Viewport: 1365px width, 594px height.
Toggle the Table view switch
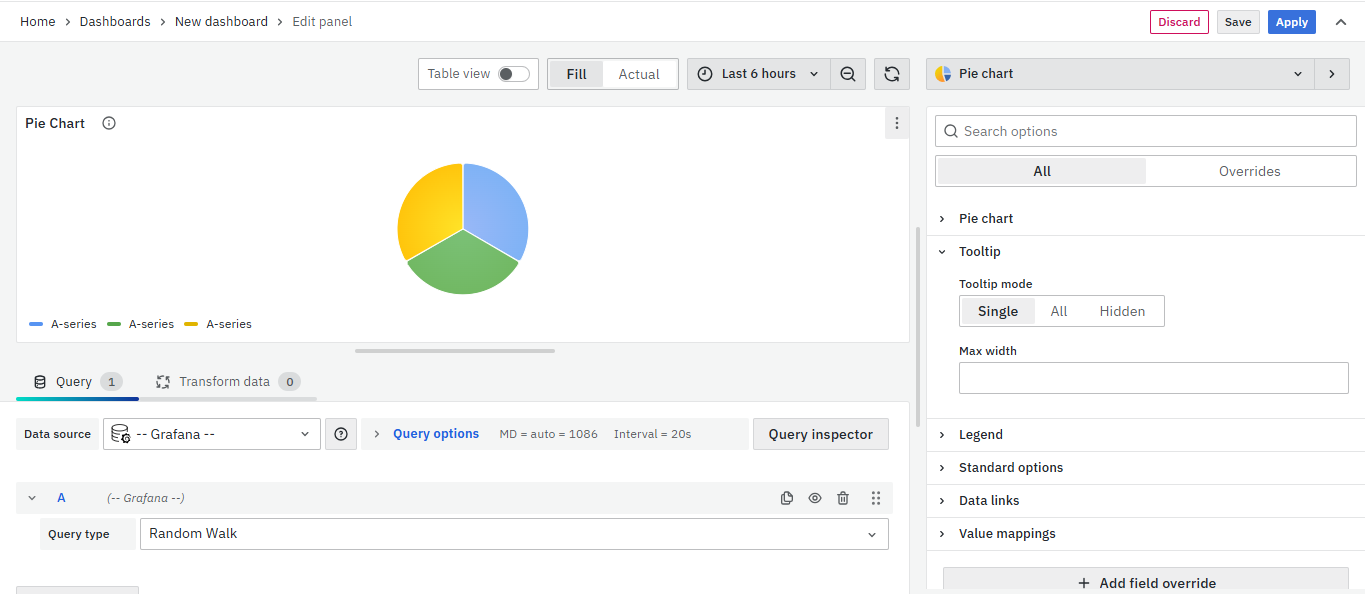click(513, 74)
